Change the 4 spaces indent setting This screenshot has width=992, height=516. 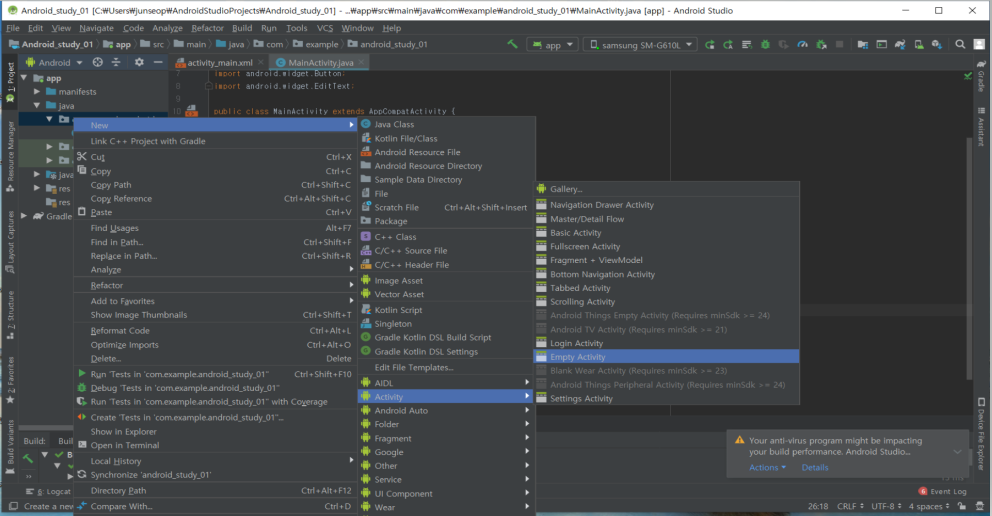click(929, 507)
